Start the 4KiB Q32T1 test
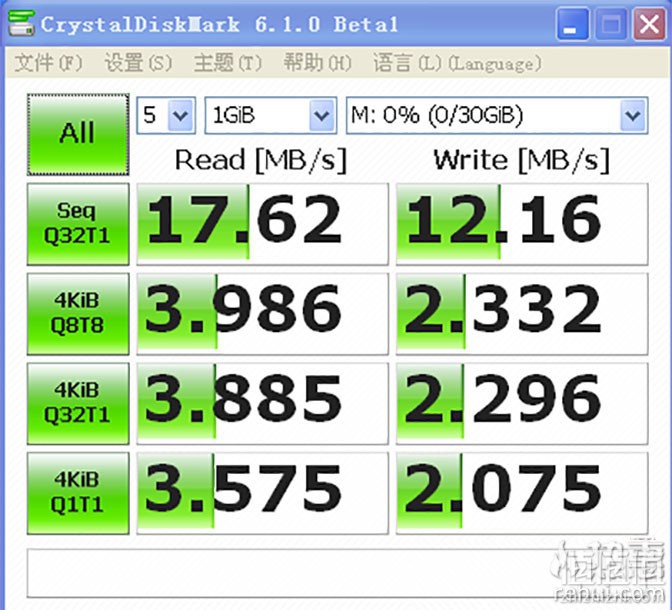 [x=78, y=403]
